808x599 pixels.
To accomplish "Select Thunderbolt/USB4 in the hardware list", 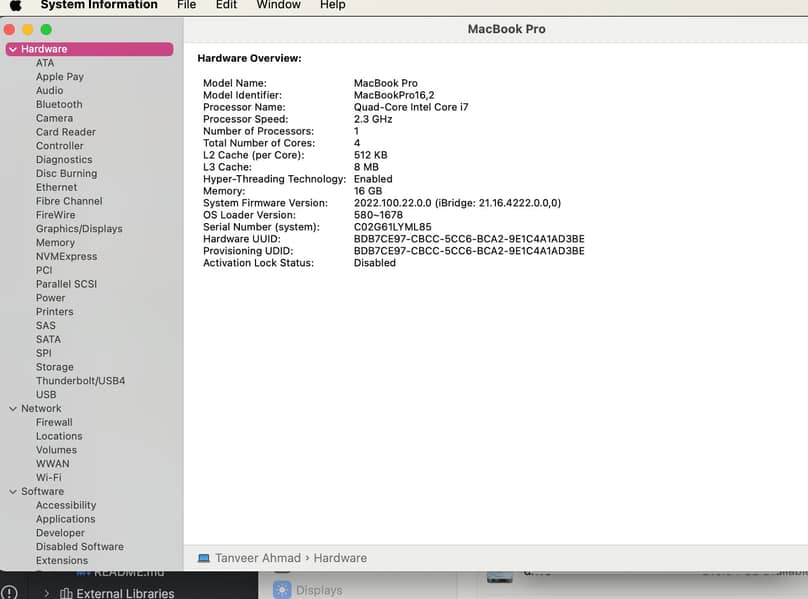I will 80,381.
